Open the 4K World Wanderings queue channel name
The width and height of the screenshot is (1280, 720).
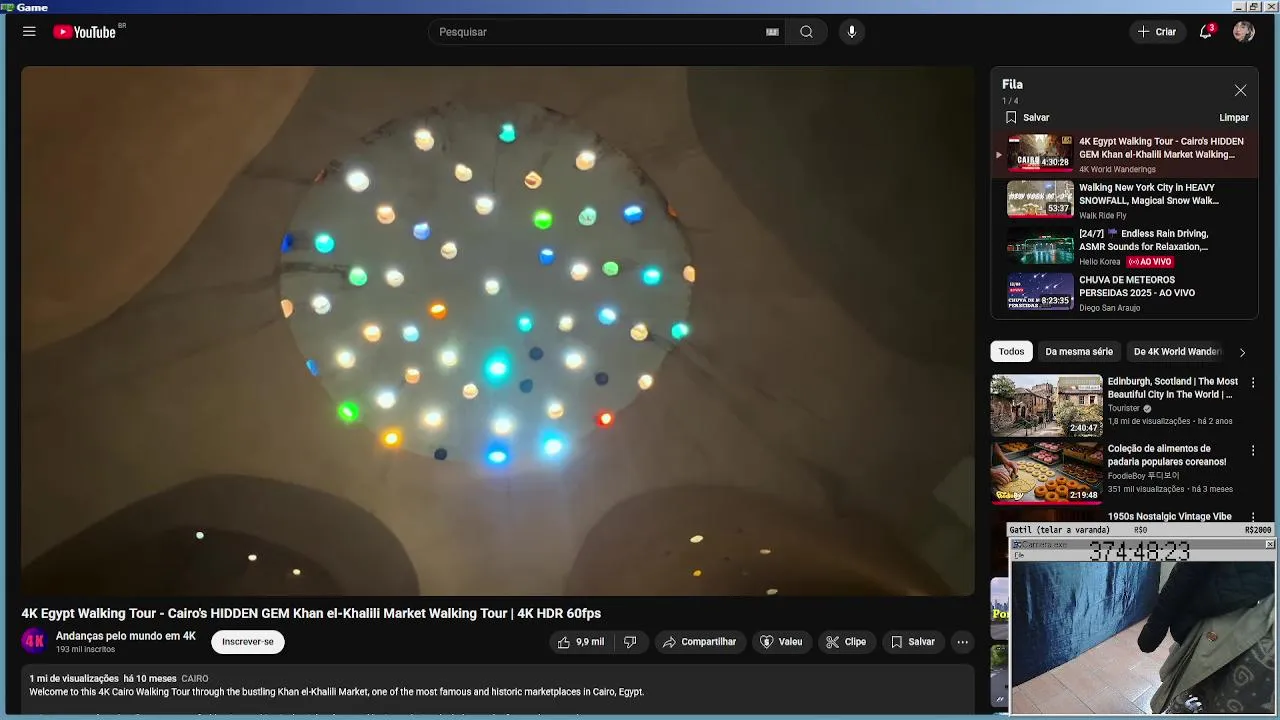(x=1117, y=170)
